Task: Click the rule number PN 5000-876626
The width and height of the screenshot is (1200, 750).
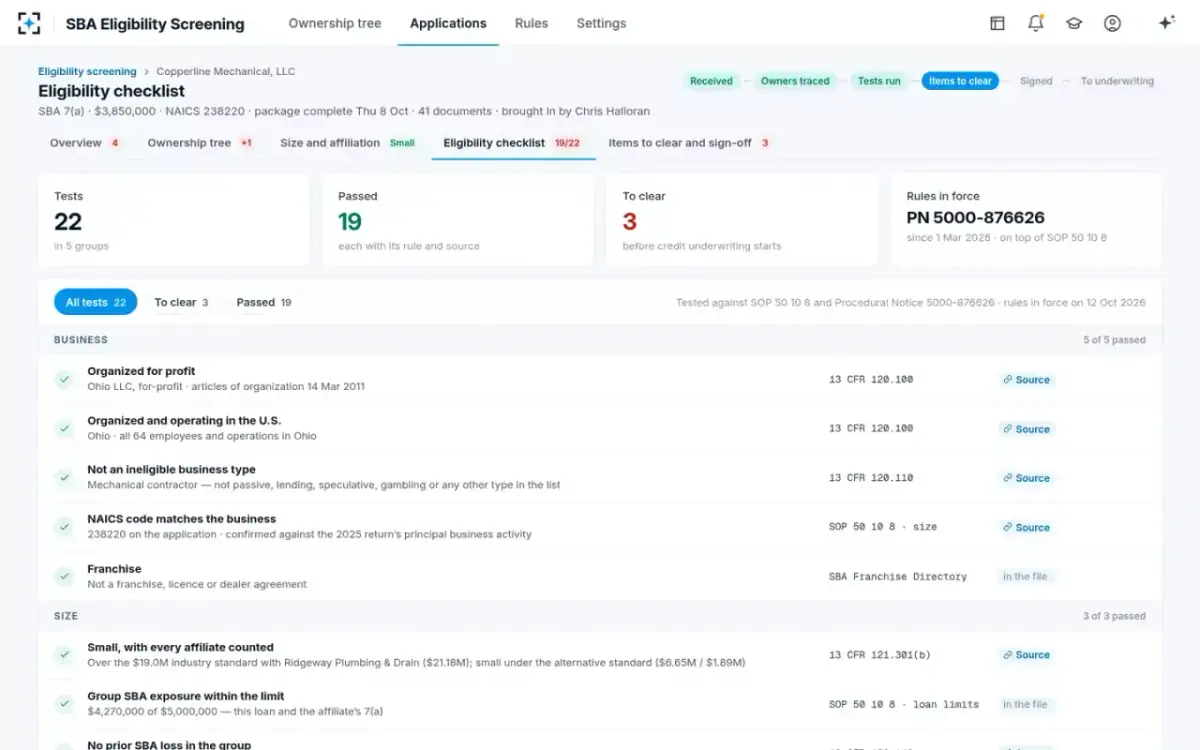Action: (x=976, y=217)
